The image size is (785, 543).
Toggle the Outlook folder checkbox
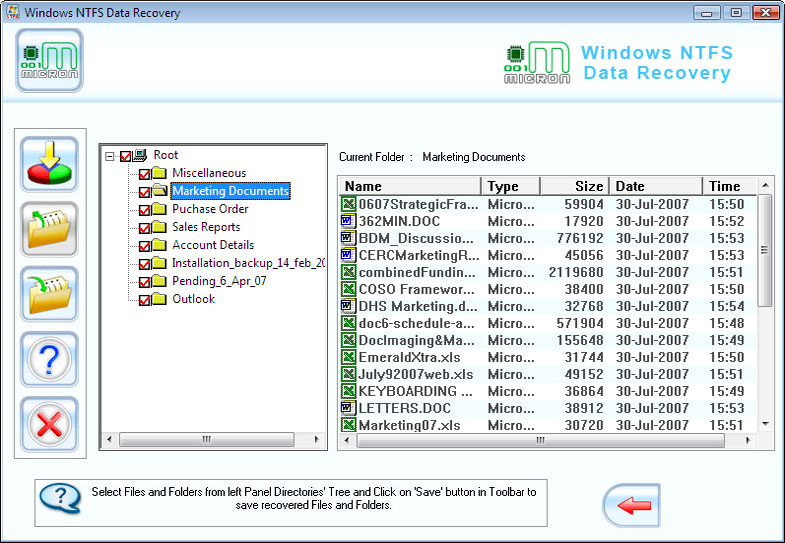click(x=144, y=300)
